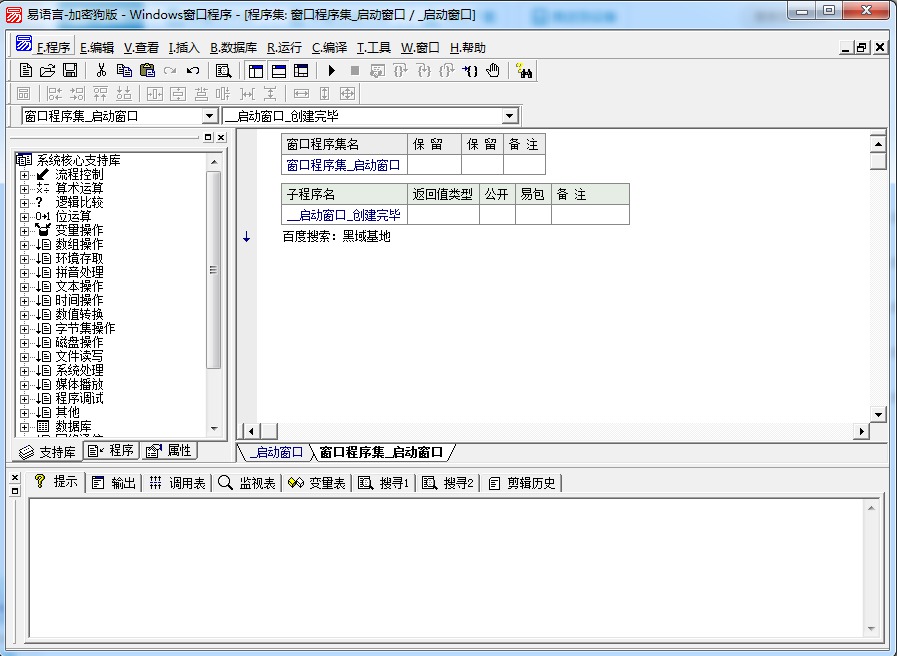This screenshot has width=897, height=656.
Task: Click the code line 百度搜索：黑域基地
Action: click(x=336, y=236)
